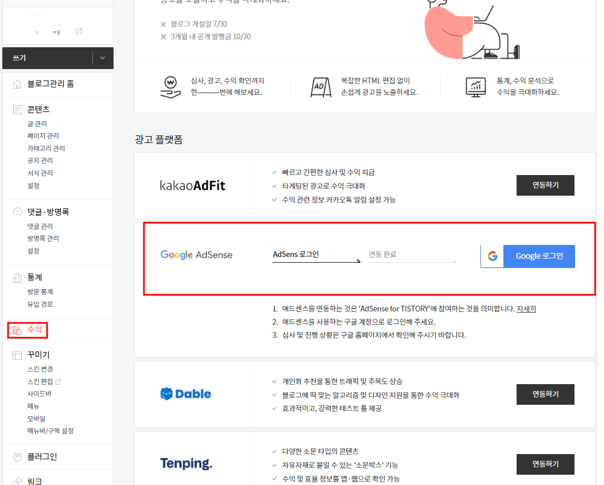The image size is (604, 485).
Task: Click the 플러그인 plug icon
Action: coord(17,457)
